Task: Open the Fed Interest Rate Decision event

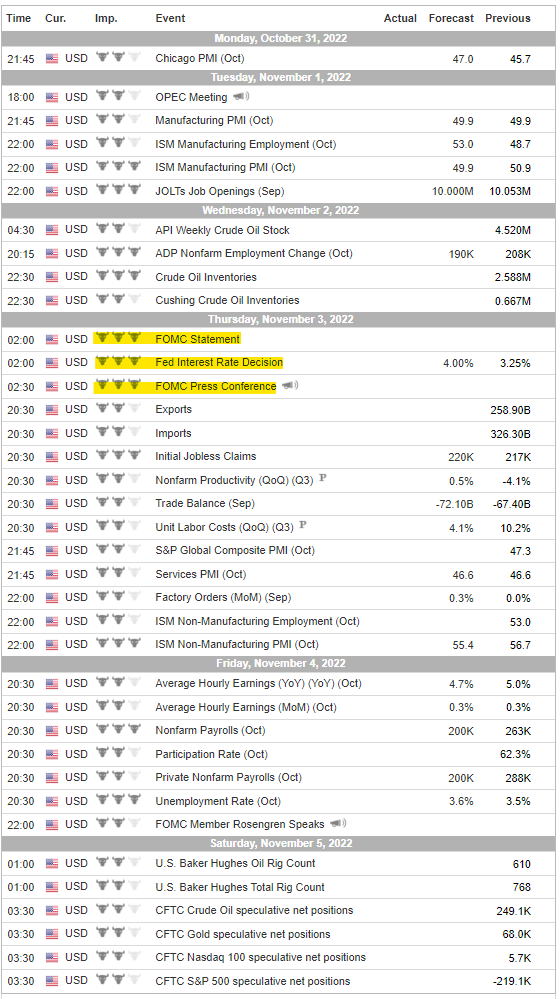Action: pyautogui.click(x=219, y=362)
